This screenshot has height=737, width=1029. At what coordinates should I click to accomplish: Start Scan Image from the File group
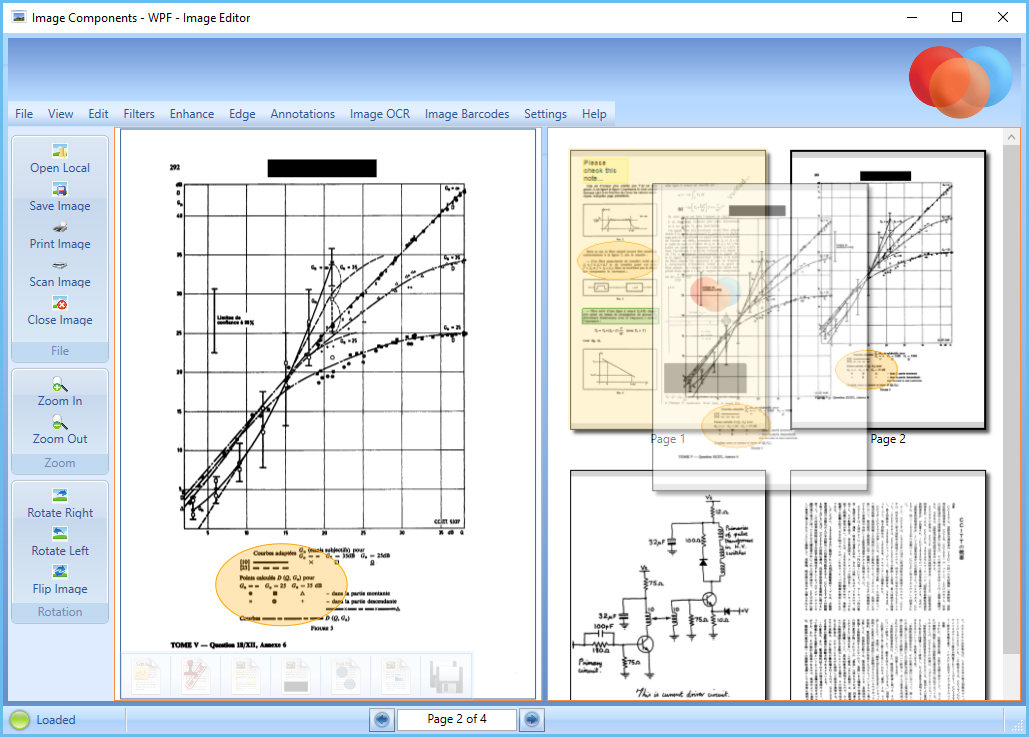pyautogui.click(x=60, y=274)
